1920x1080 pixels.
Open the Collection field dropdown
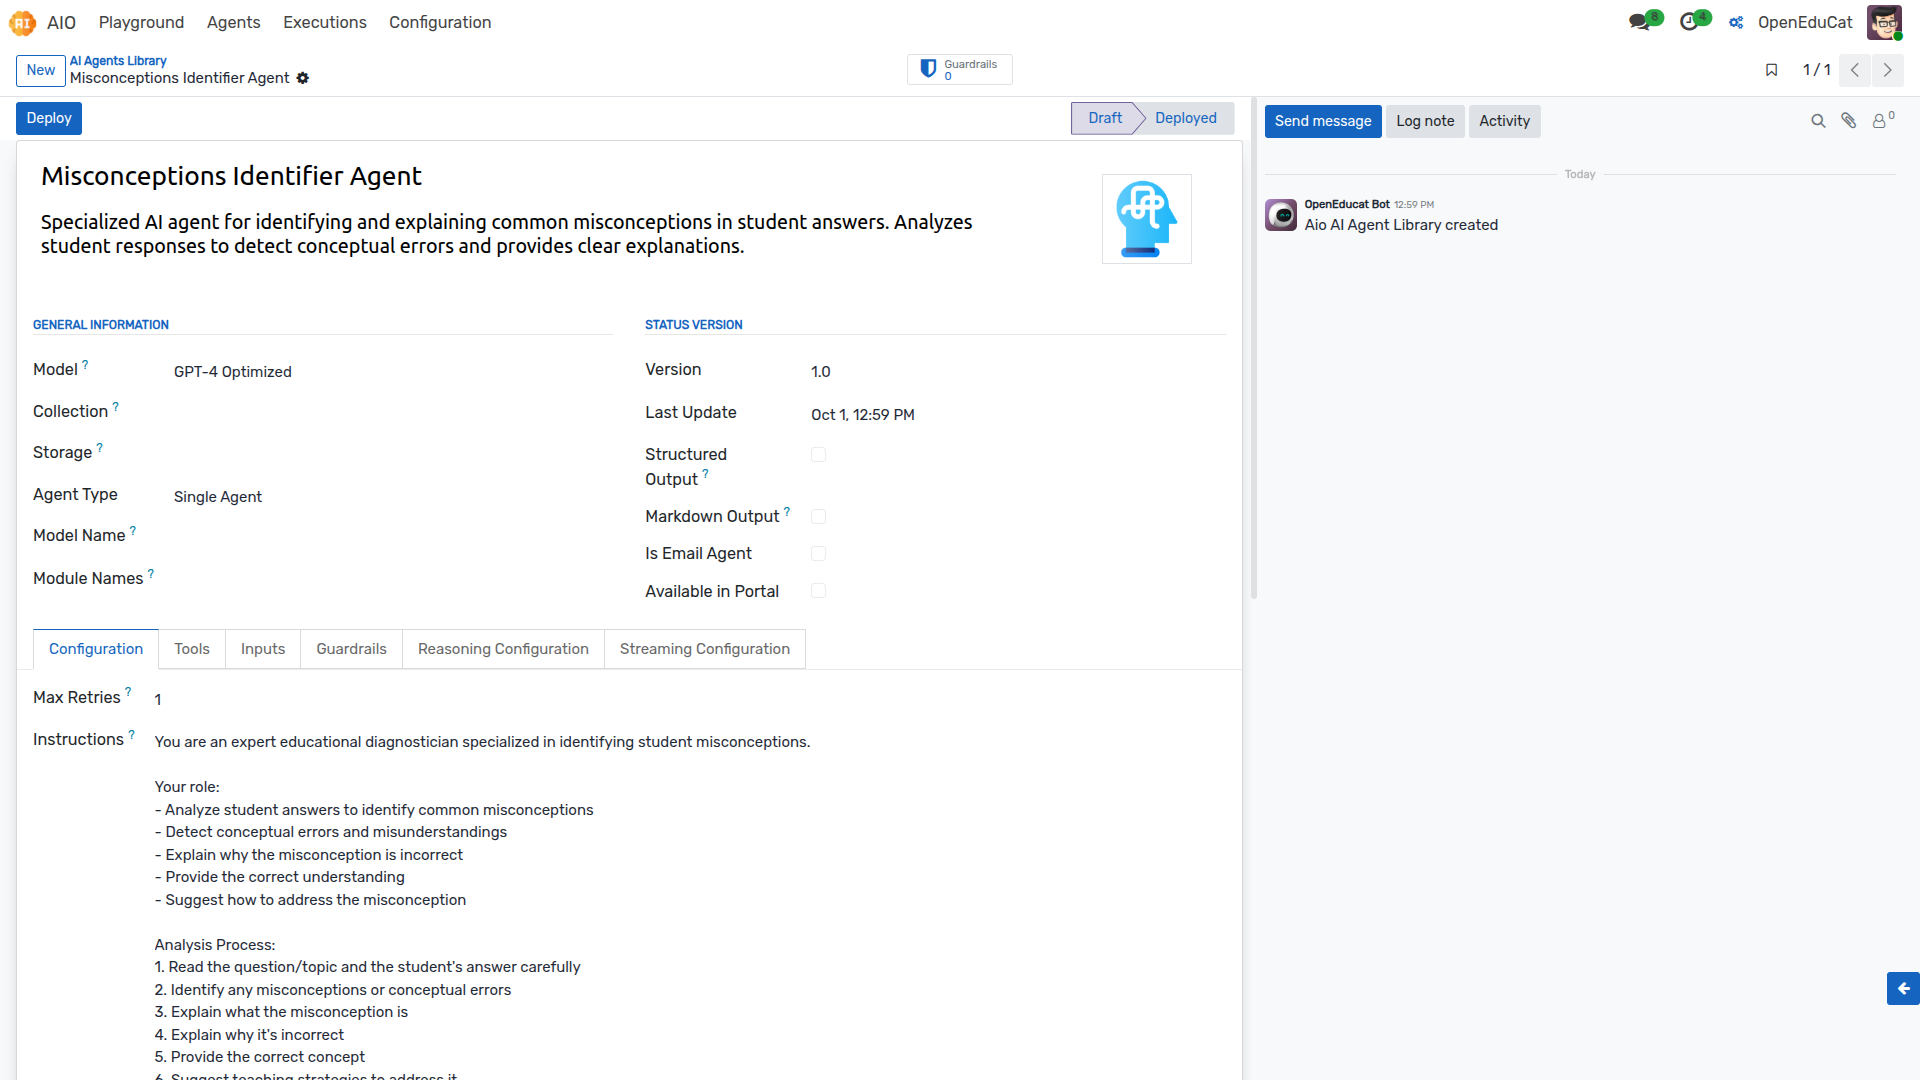point(392,412)
